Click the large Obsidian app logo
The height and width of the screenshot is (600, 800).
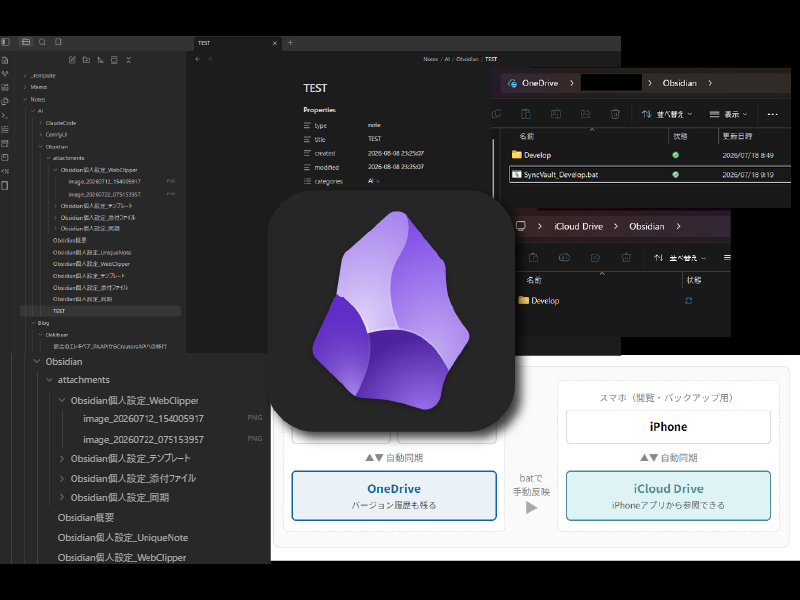pyautogui.click(x=391, y=311)
